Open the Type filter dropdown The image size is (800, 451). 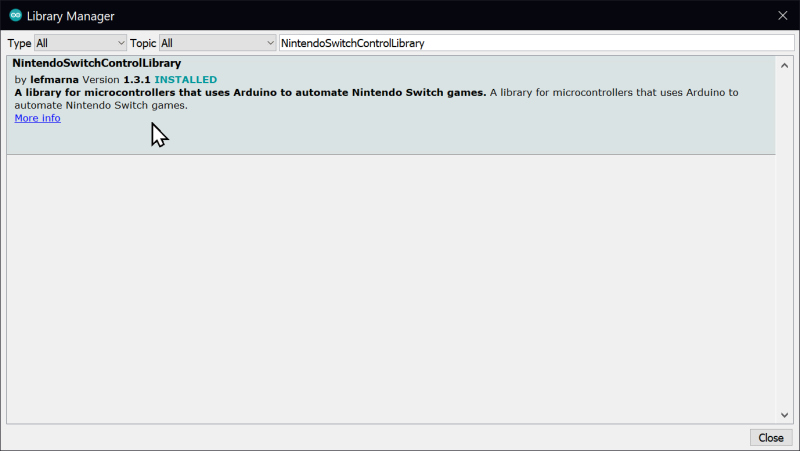coord(80,43)
